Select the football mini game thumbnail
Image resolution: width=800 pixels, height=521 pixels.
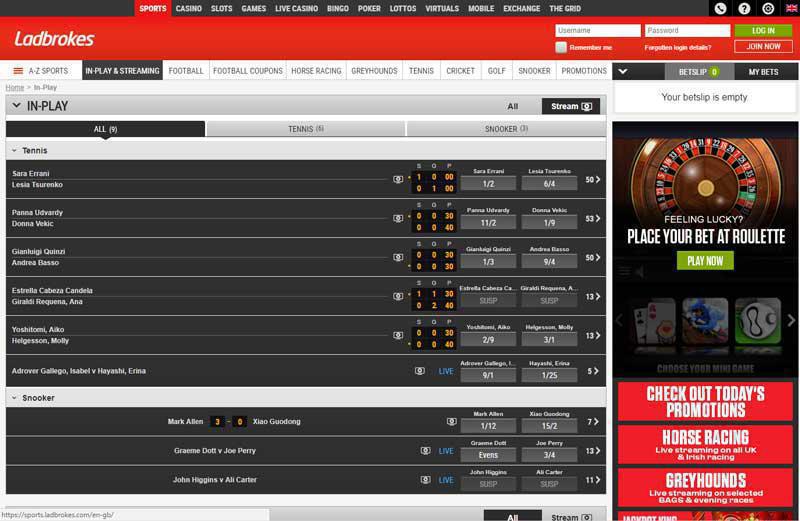[758, 321]
